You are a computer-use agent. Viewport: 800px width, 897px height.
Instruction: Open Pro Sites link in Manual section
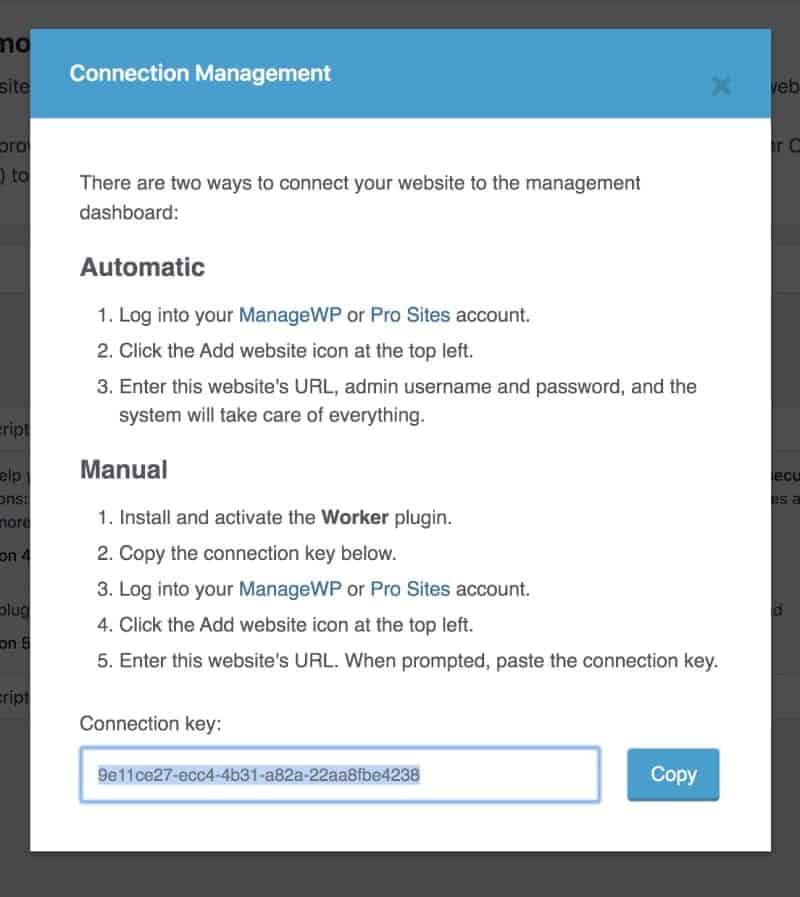tap(410, 589)
